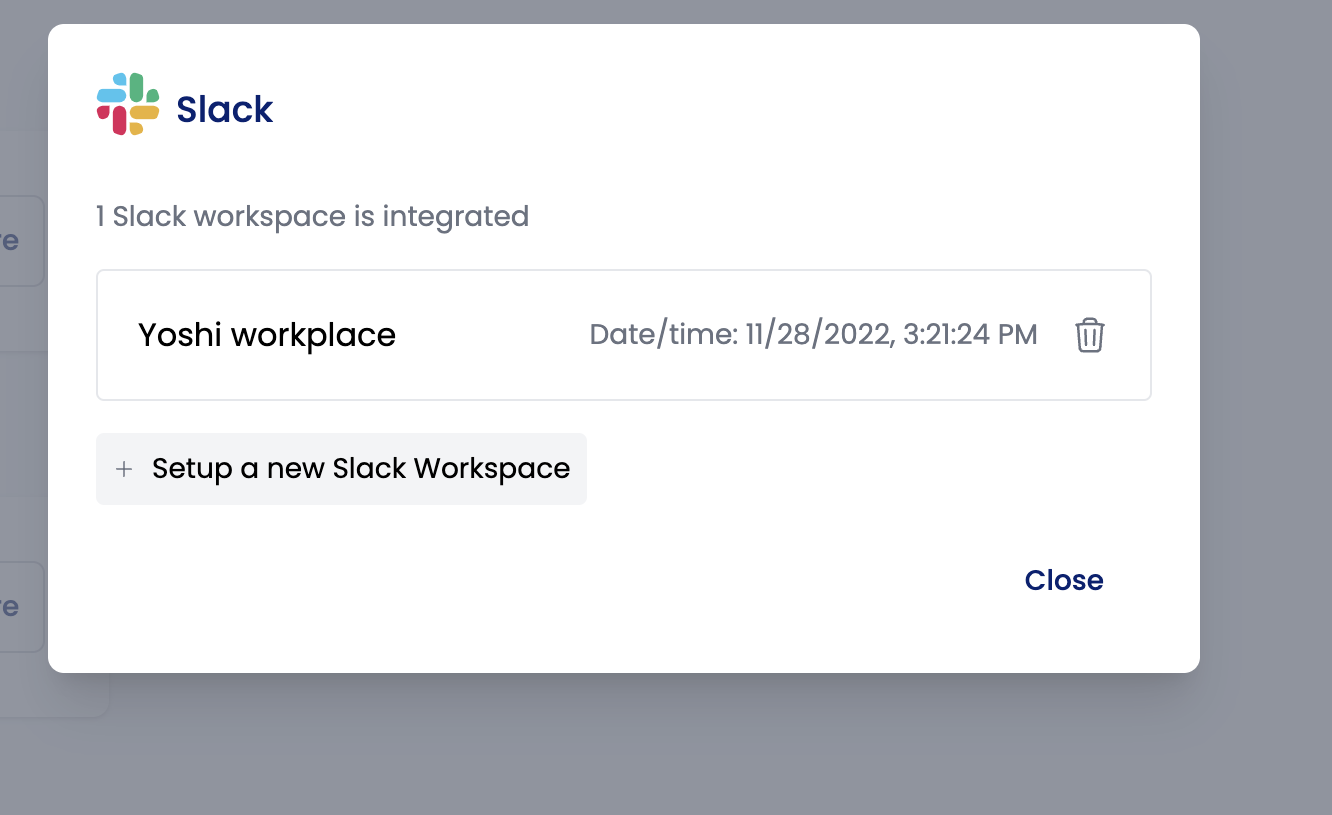
Task: Click the plus icon beside Setup a new Slack Workspace
Action: pyautogui.click(x=124, y=469)
